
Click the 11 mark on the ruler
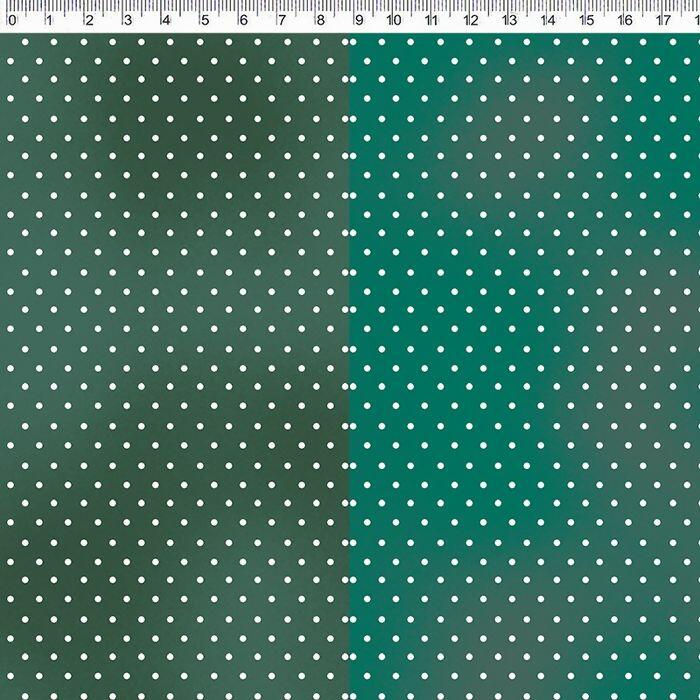[x=431, y=19]
